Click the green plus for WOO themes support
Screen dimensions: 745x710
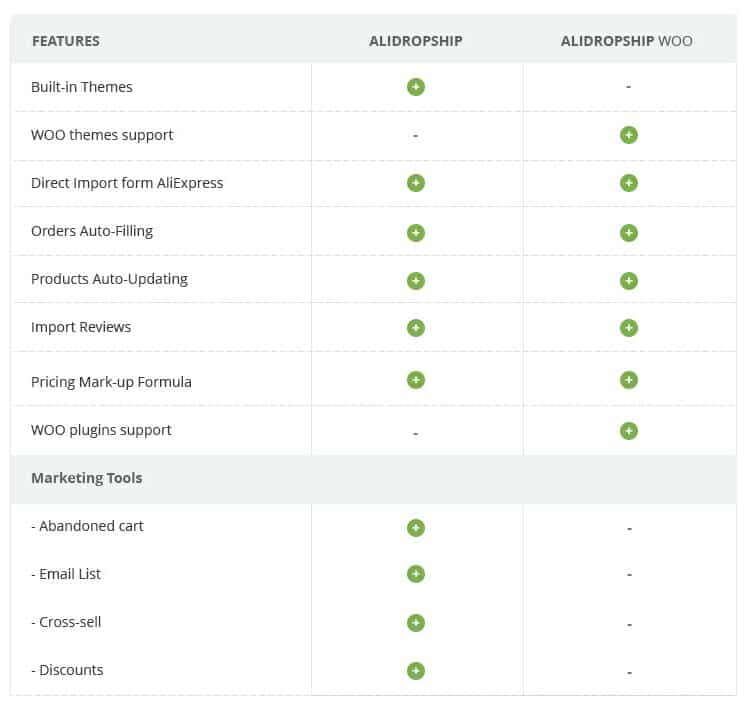[x=629, y=135]
